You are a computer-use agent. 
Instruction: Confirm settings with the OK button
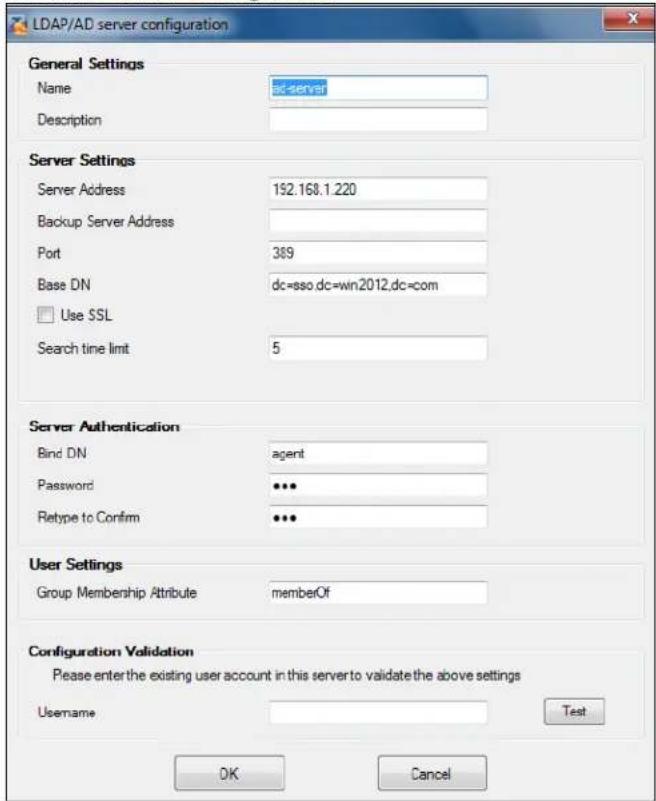(x=229, y=773)
